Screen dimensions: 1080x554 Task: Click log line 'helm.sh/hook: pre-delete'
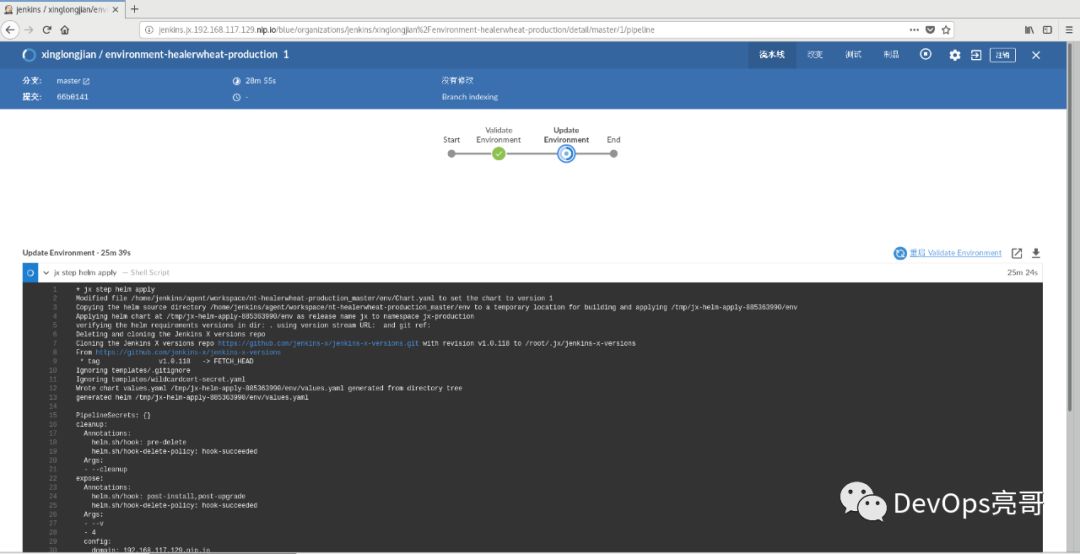coord(138,442)
